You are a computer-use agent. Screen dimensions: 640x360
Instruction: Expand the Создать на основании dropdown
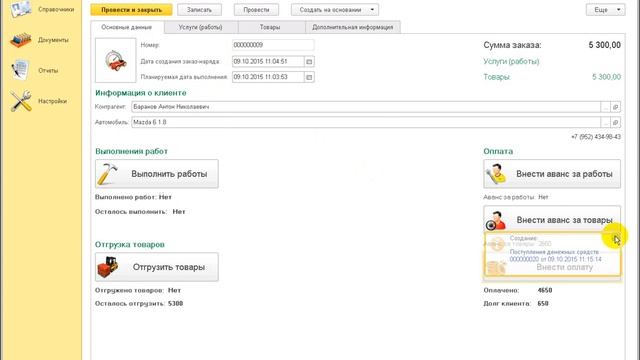335,10
